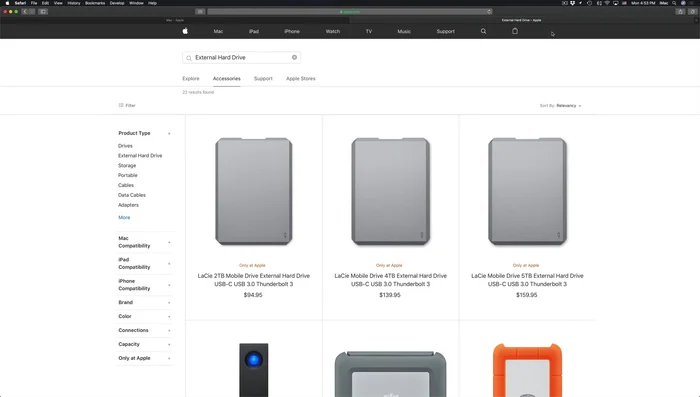Screen dimensions: 700x397
Task: Open LaCie Mobile Drive 4TB product image
Action: [391, 192]
